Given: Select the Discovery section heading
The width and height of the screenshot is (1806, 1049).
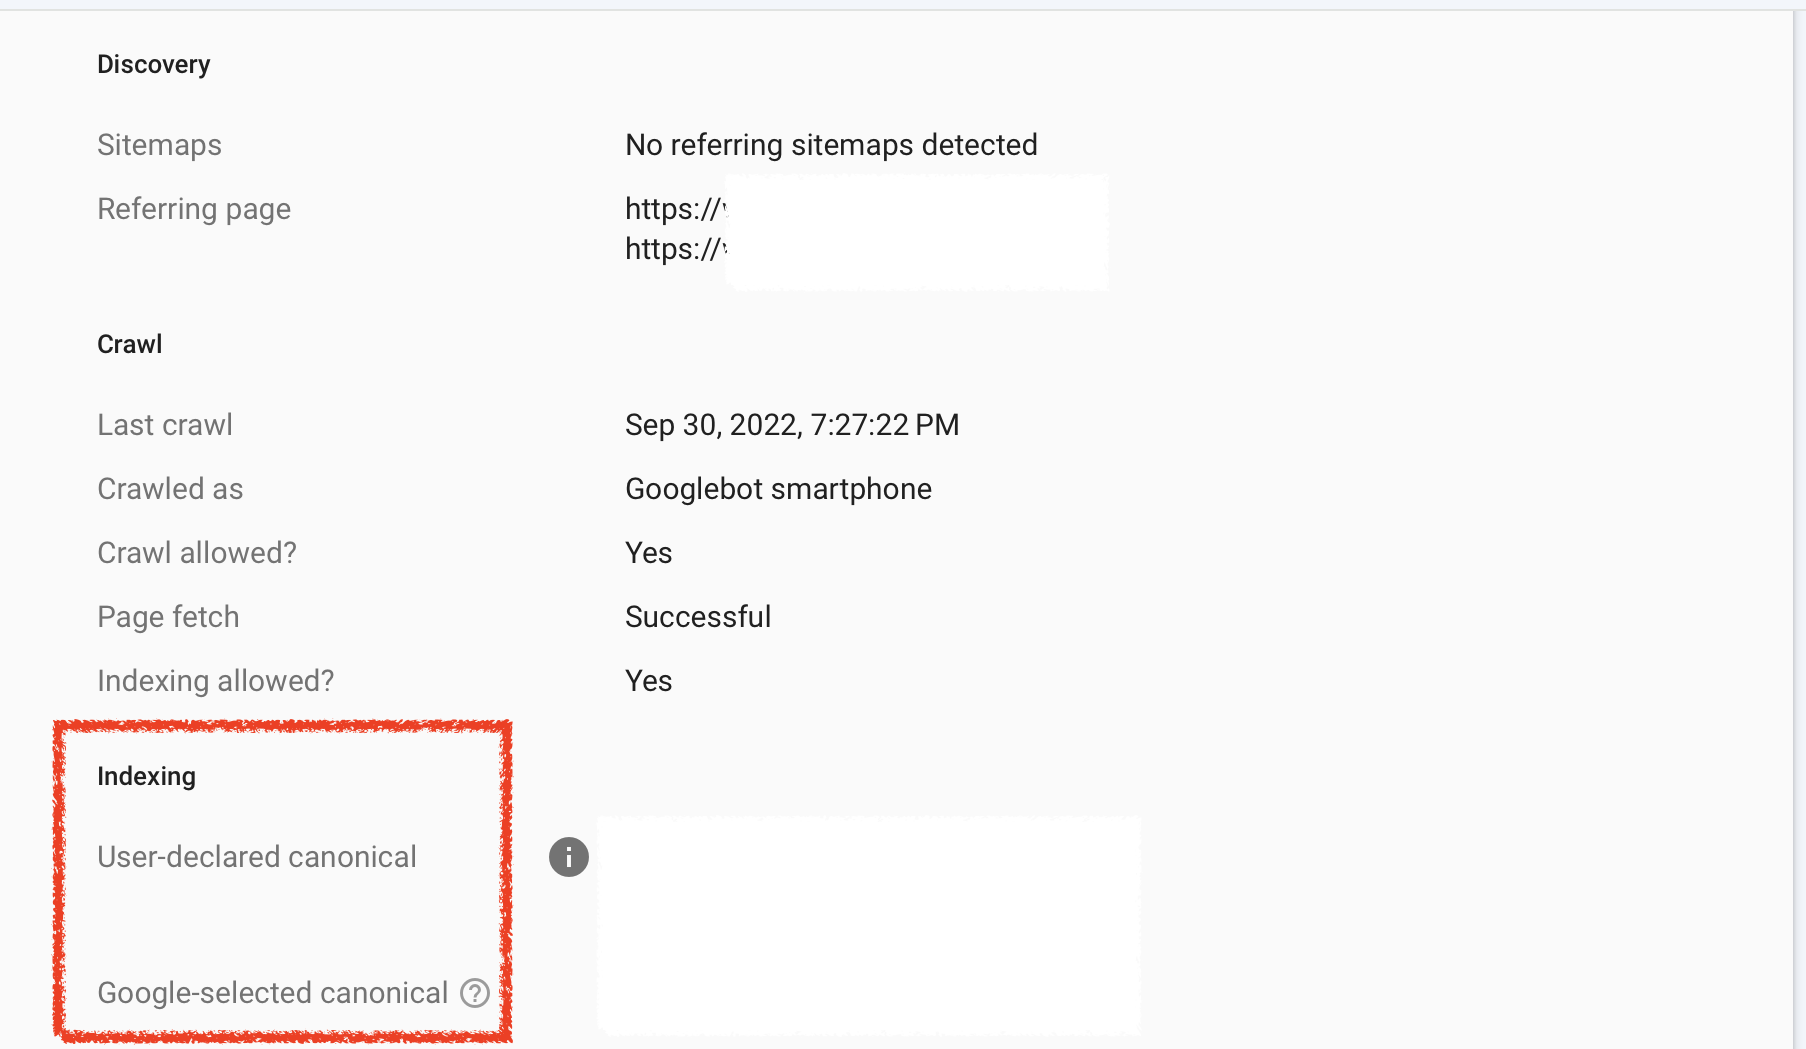Looking at the screenshot, I should (x=153, y=63).
